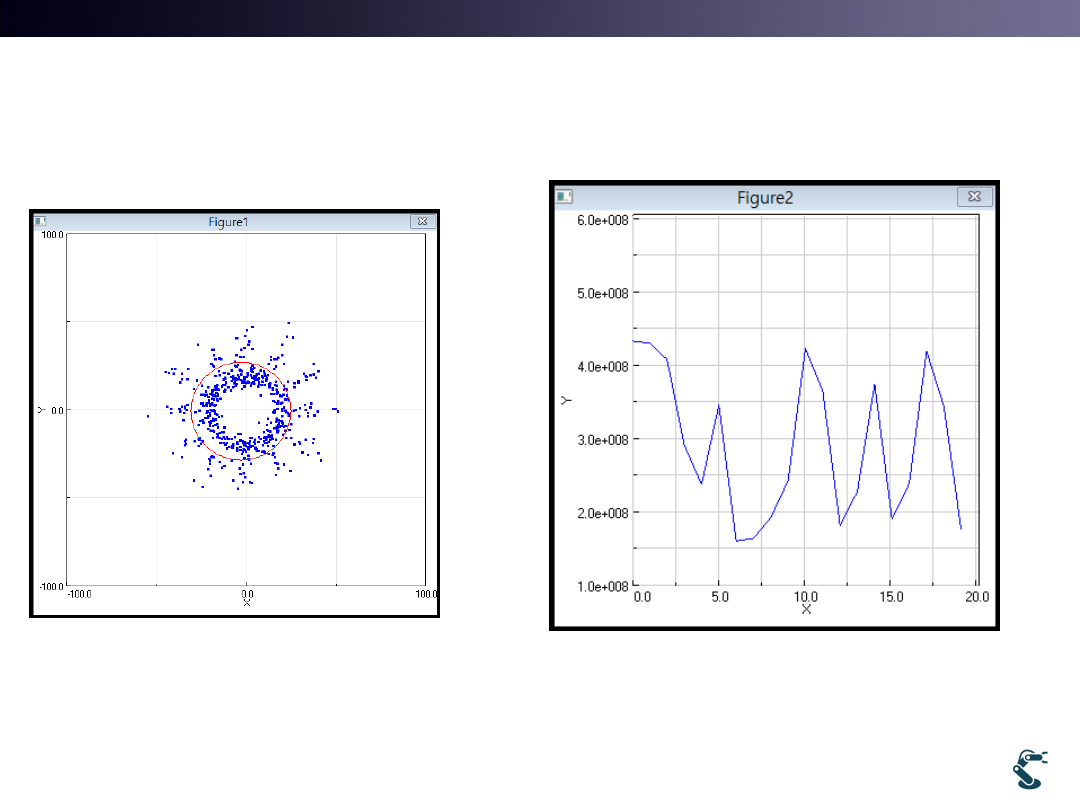Select the Figure1 title bar text
1080x810 pixels.
[228, 222]
